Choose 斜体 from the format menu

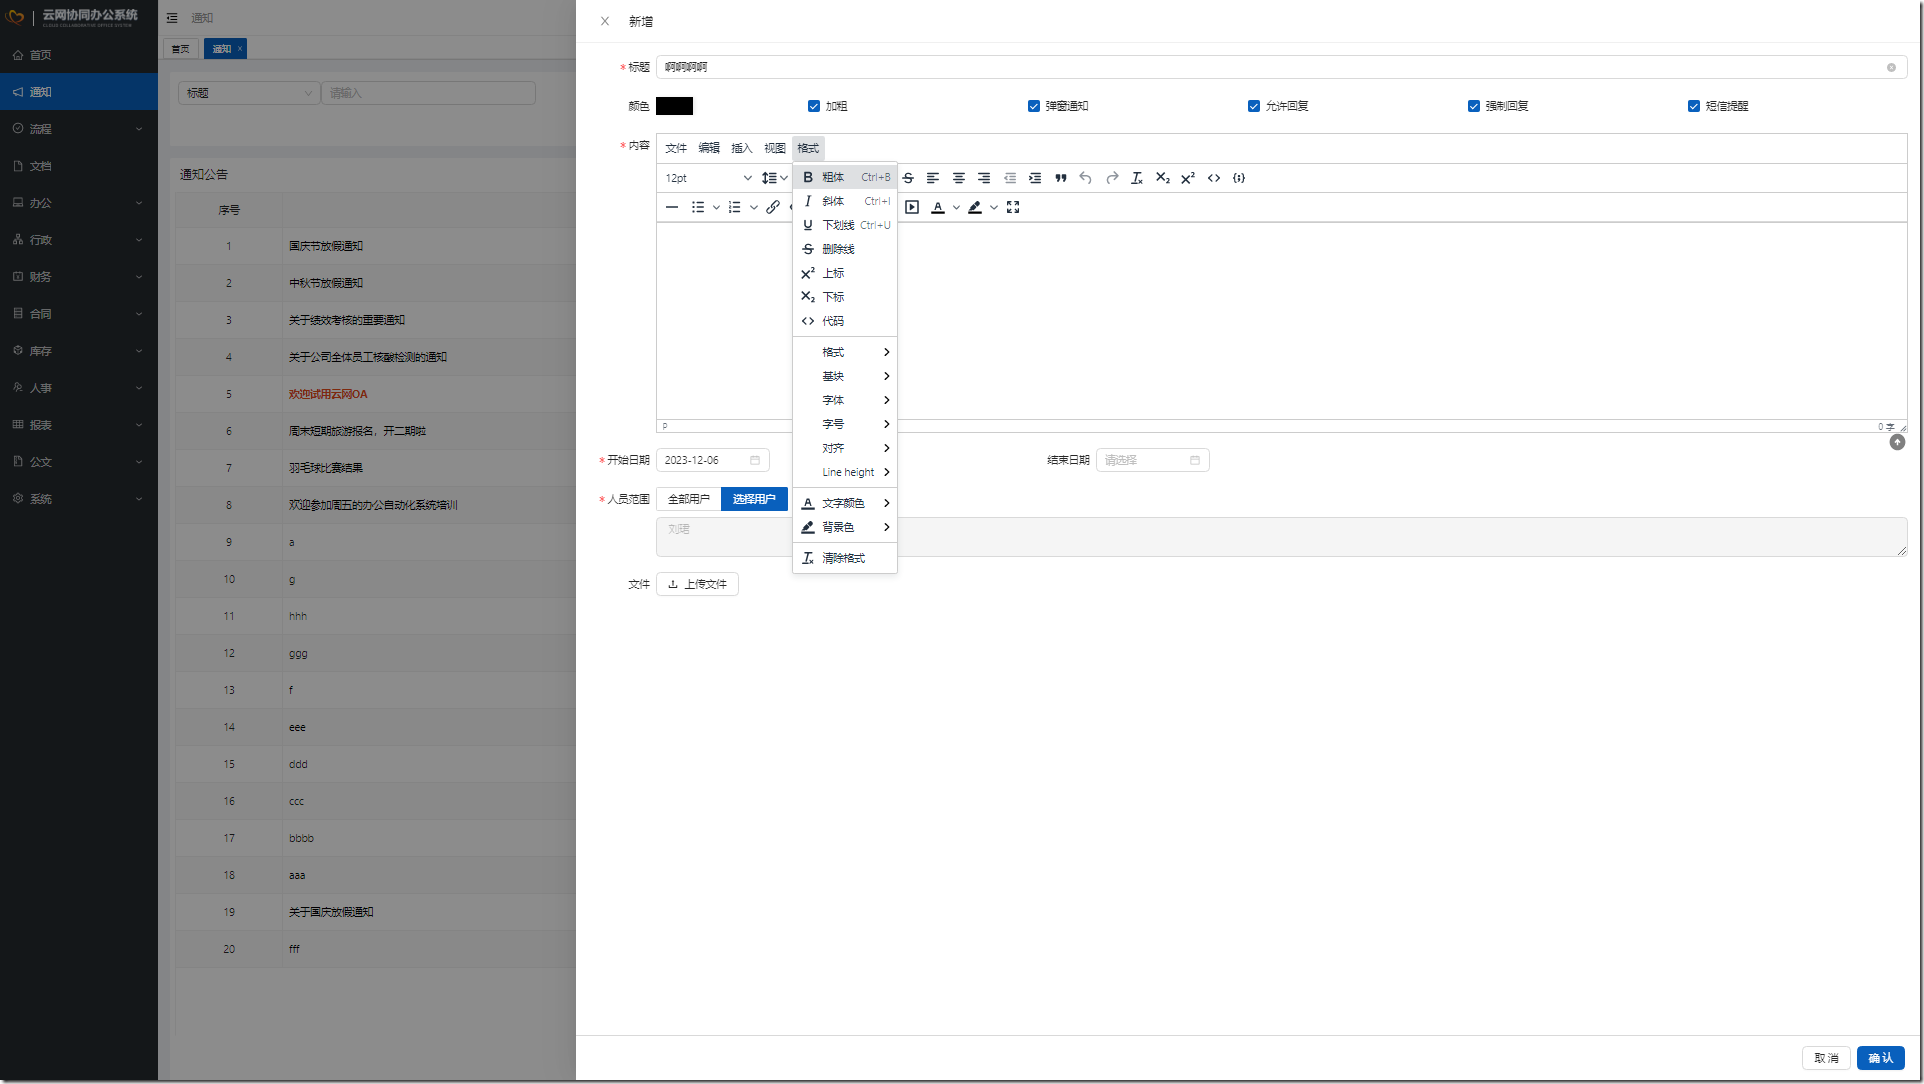coord(845,201)
